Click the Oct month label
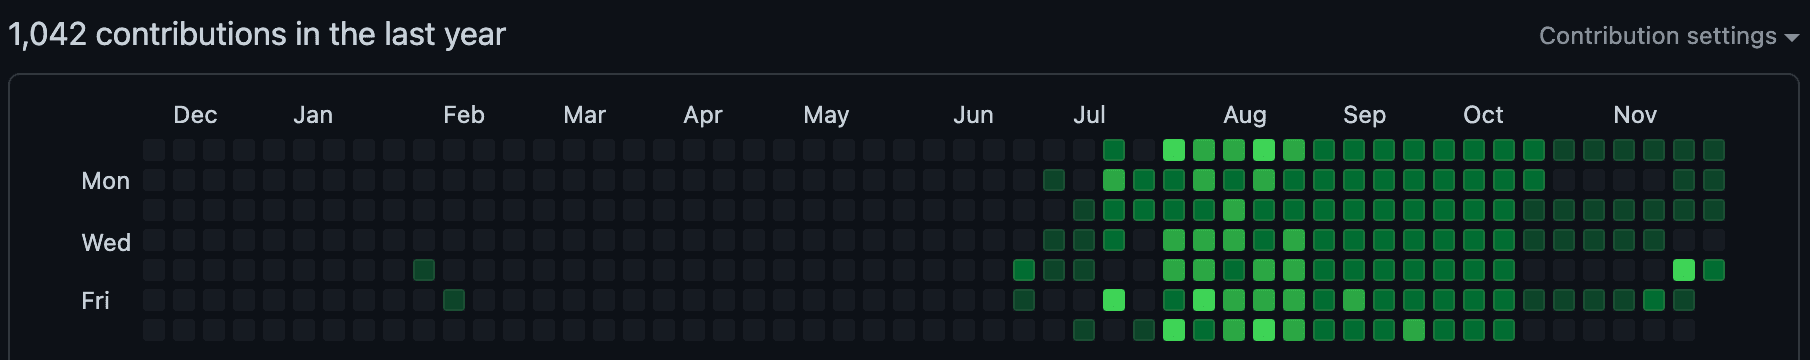This screenshot has width=1810, height=360. click(x=1483, y=115)
